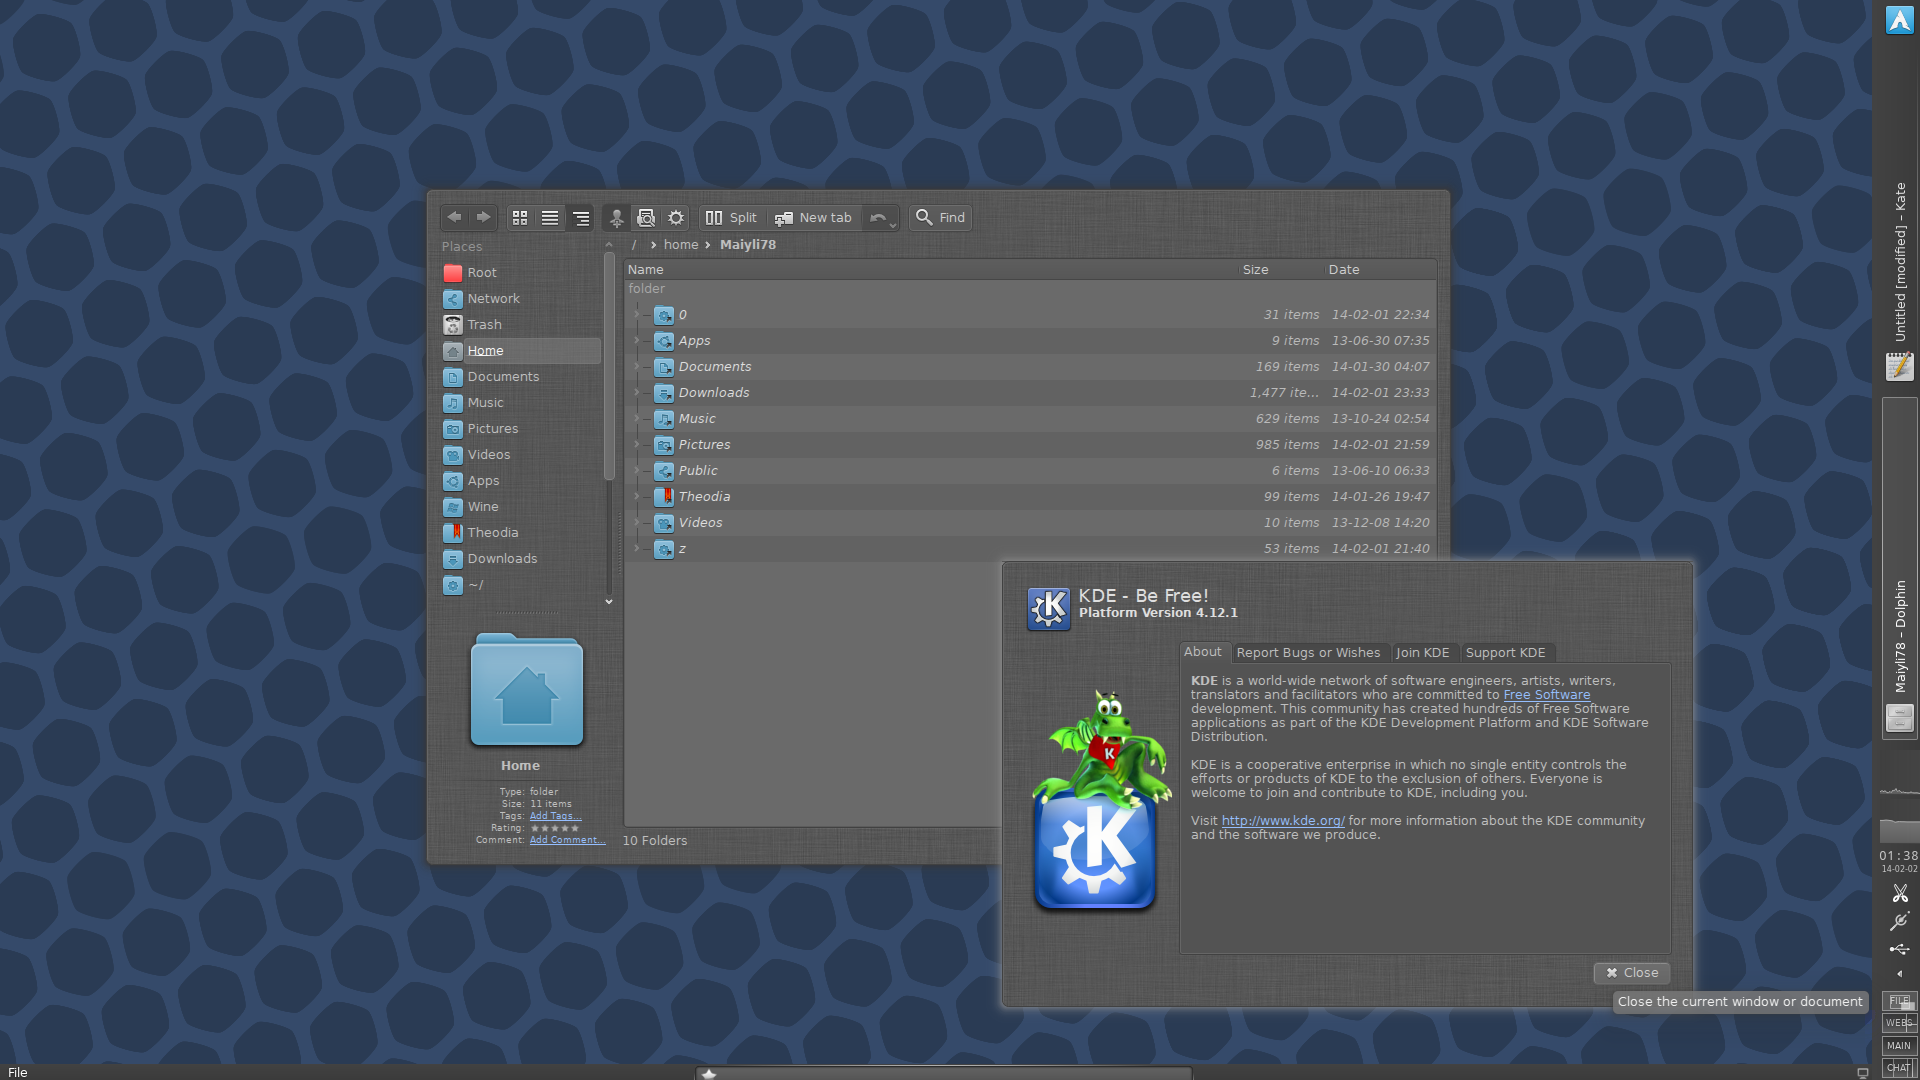Image resolution: width=1920 pixels, height=1080 pixels.
Task: Open Dolphin settings gear icon
Action: (677, 217)
